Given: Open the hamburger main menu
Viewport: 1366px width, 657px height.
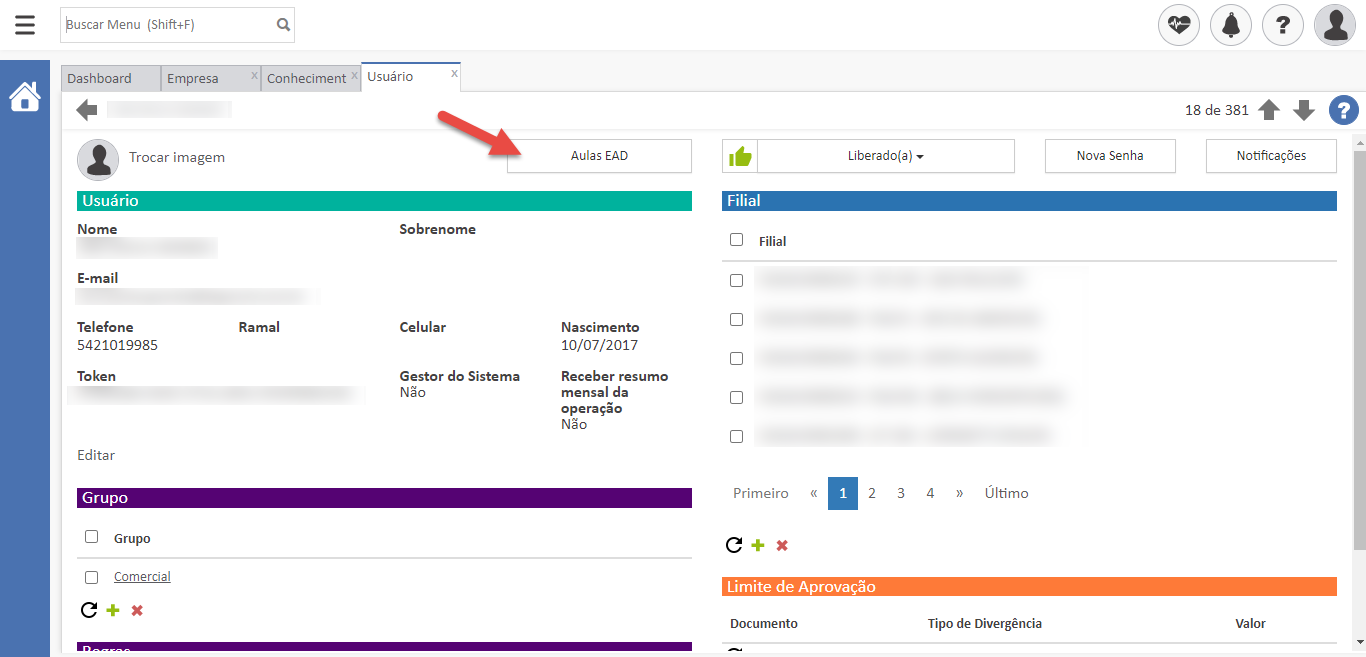Looking at the screenshot, I should (25, 25).
